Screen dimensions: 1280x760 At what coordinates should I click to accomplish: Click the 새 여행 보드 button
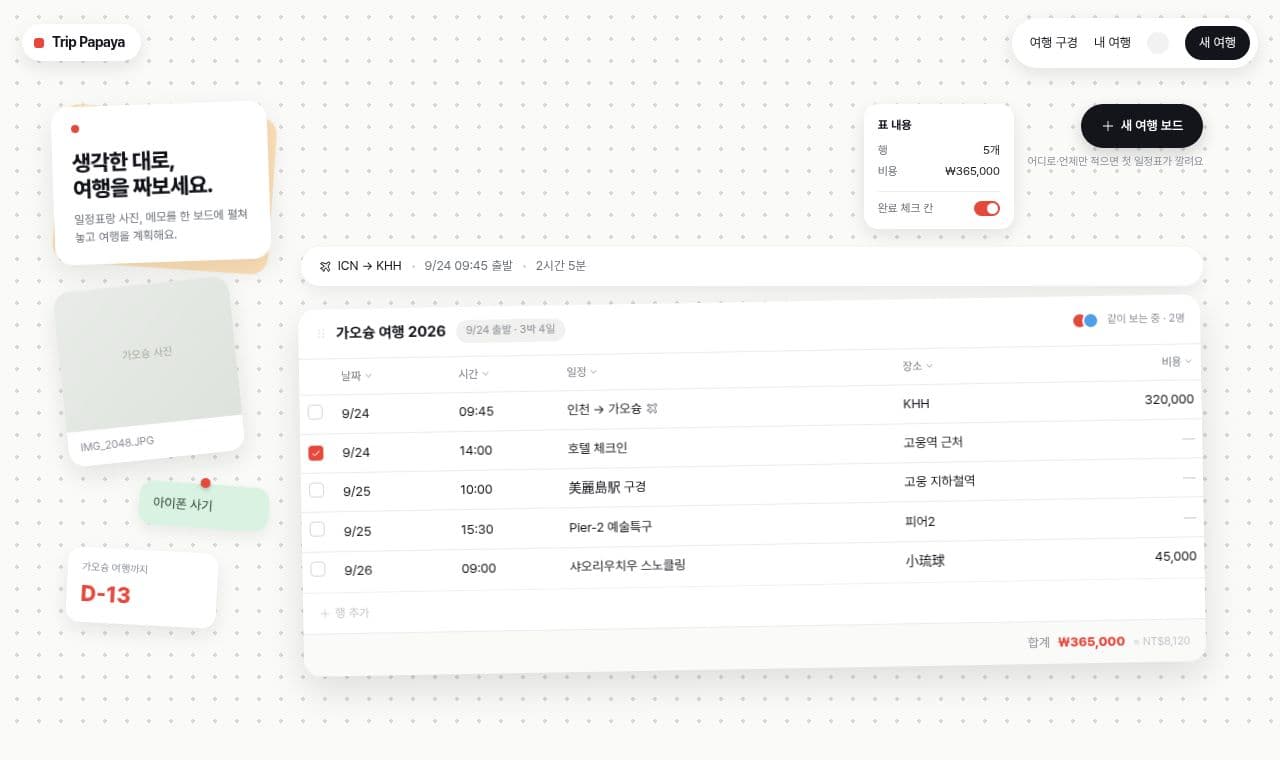coord(1142,126)
